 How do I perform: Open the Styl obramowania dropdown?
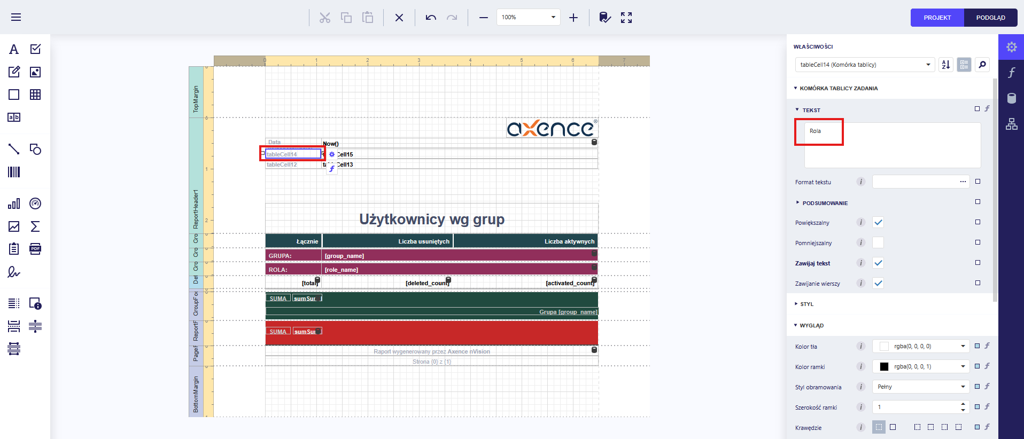[x=920, y=386]
